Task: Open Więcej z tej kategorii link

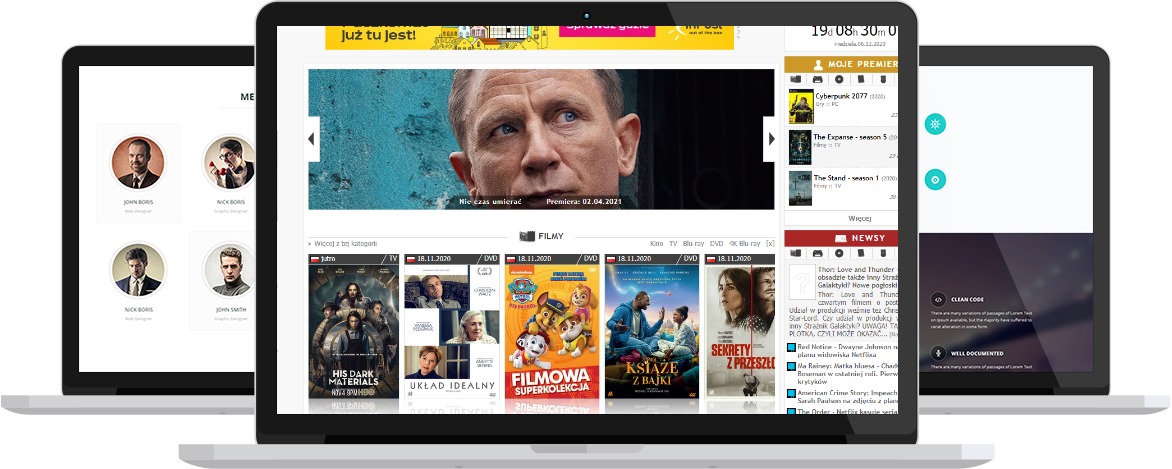Action: (345, 244)
